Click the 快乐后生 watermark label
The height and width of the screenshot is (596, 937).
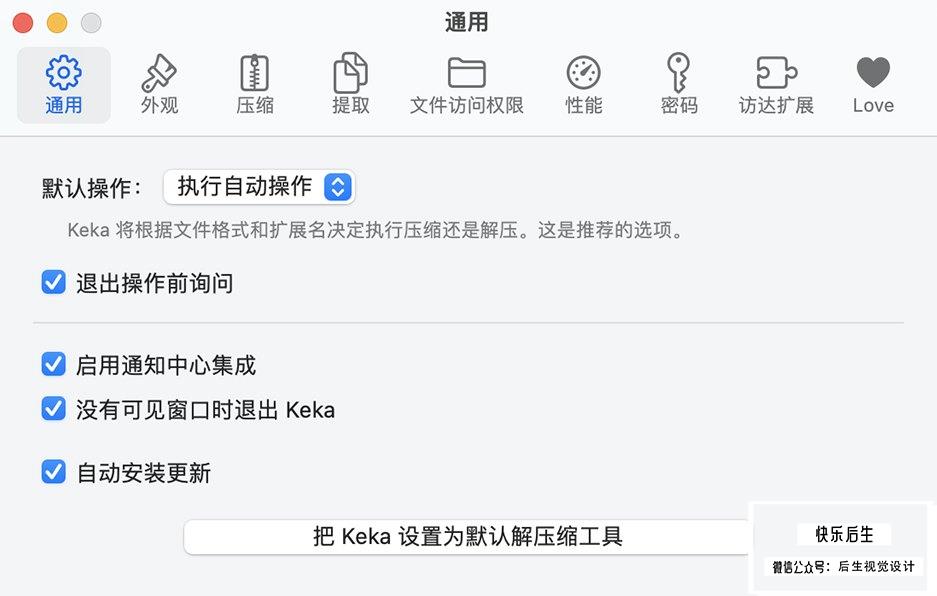click(x=844, y=534)
